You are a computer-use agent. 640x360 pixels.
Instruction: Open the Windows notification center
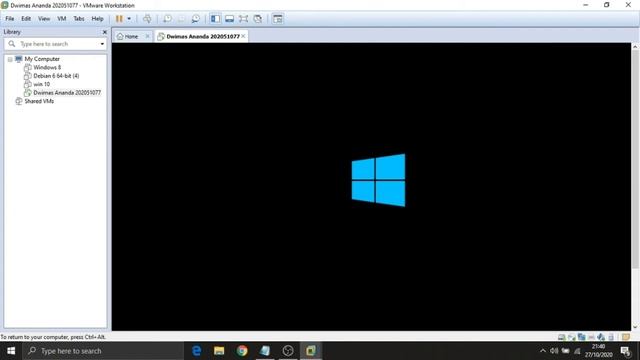(x=626, y=351)
